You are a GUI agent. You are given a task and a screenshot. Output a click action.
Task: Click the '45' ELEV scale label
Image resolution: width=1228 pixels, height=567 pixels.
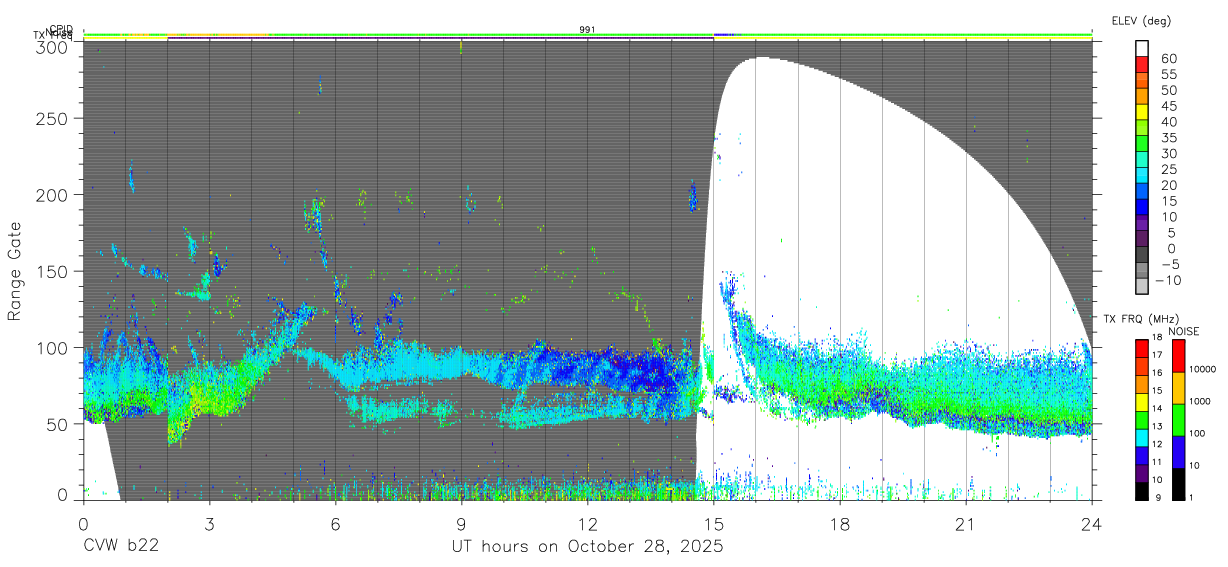[x=1168, y=105]
